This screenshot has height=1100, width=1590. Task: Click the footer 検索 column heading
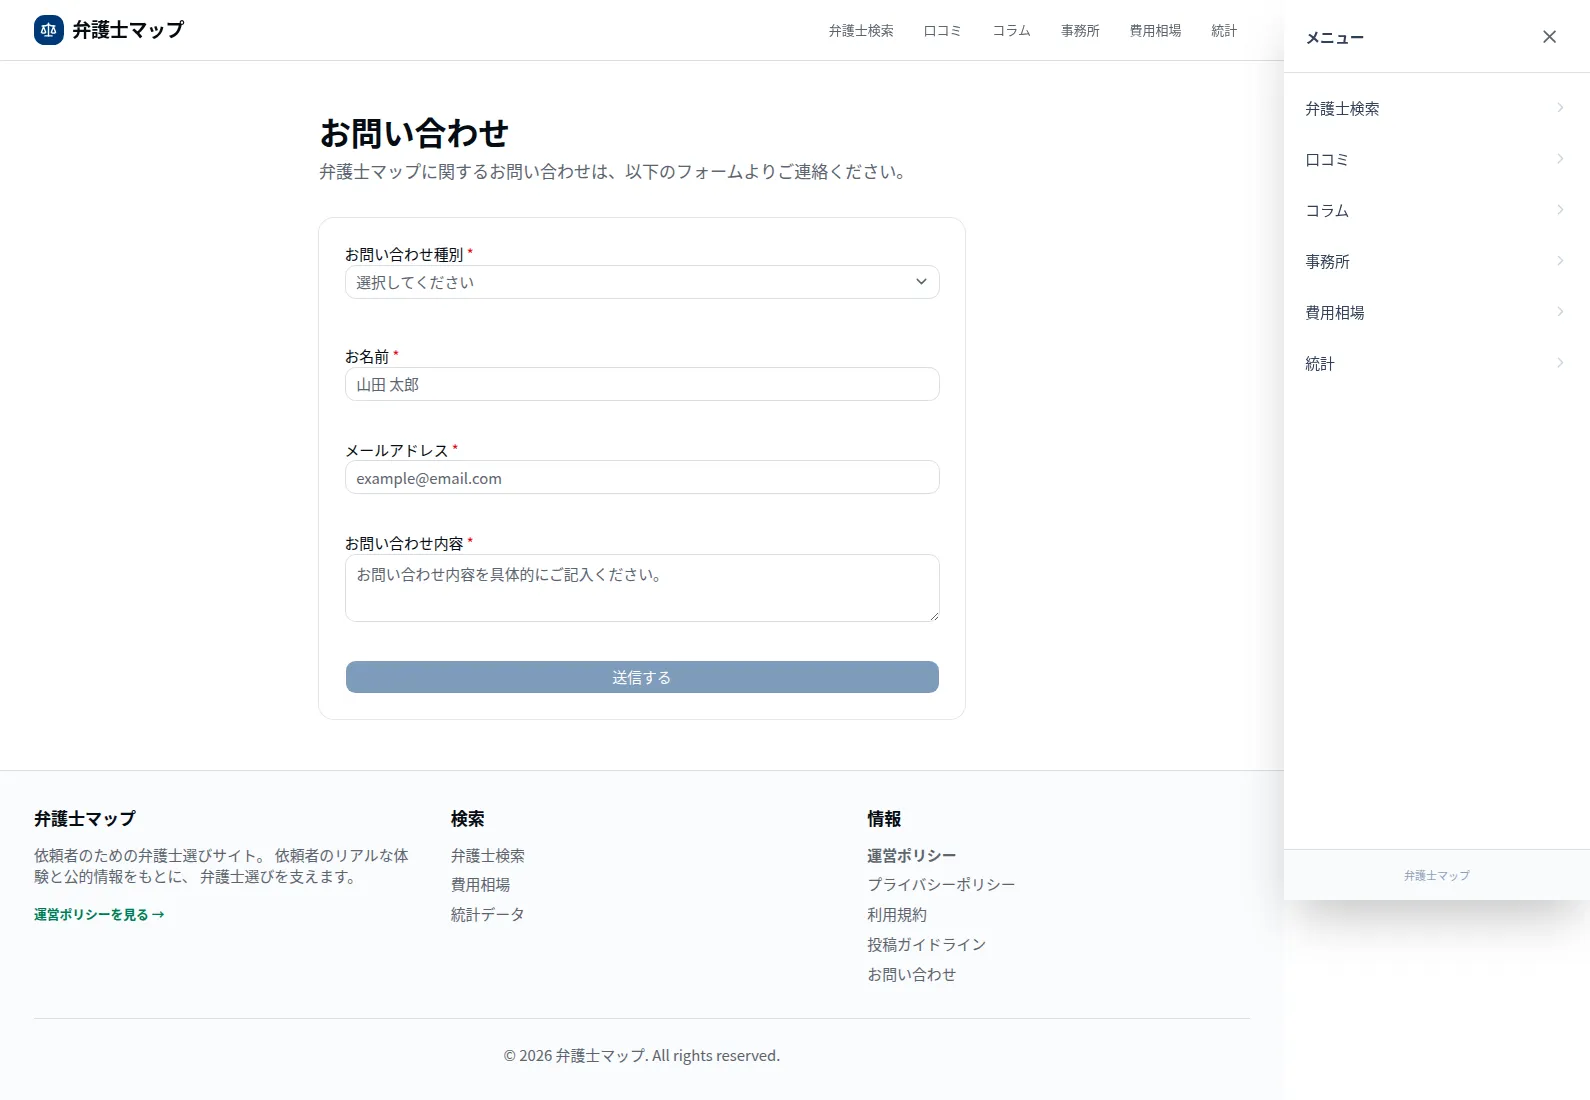point(468,818)
